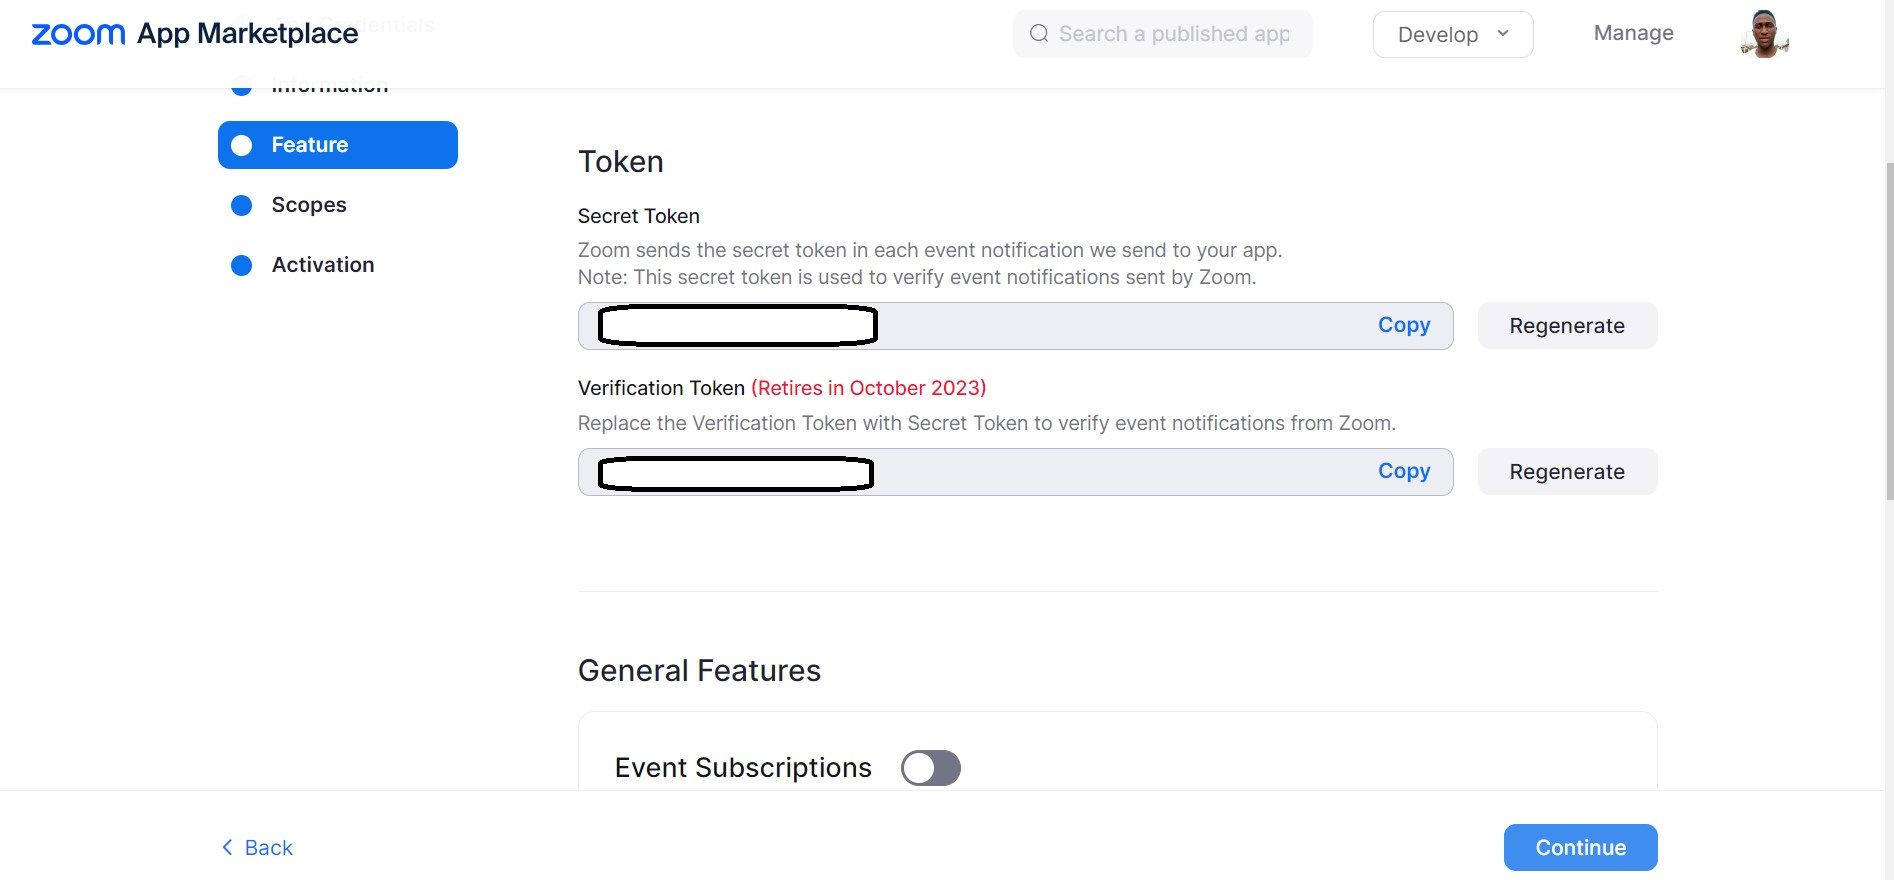Click the Scopes step bullet icon
Viewport: 1894px width, 880px height.
point(242,205)
